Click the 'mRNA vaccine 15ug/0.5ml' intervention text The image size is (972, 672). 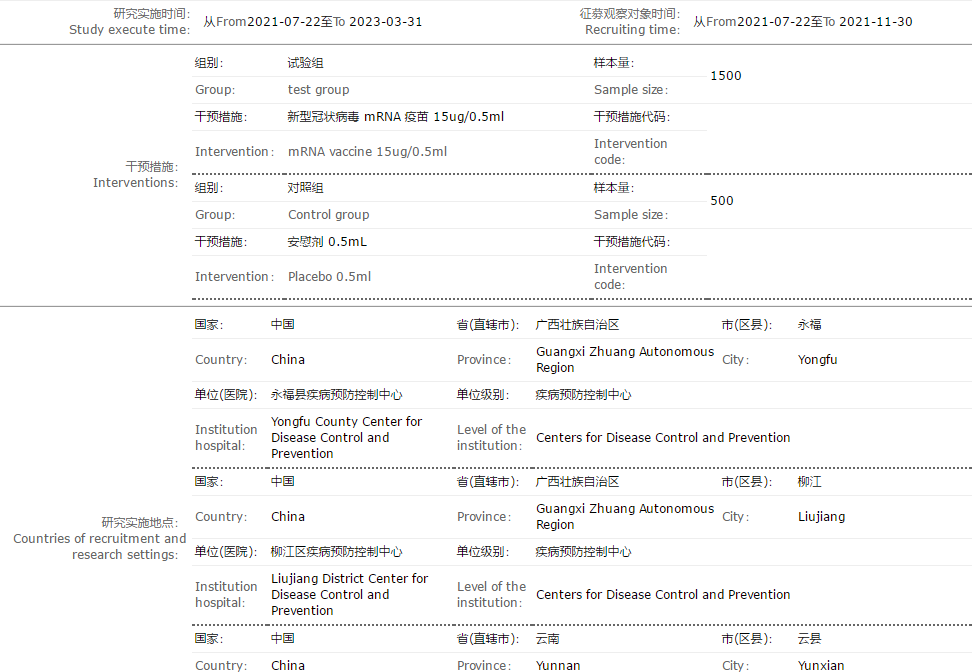(x=367, y=152)
